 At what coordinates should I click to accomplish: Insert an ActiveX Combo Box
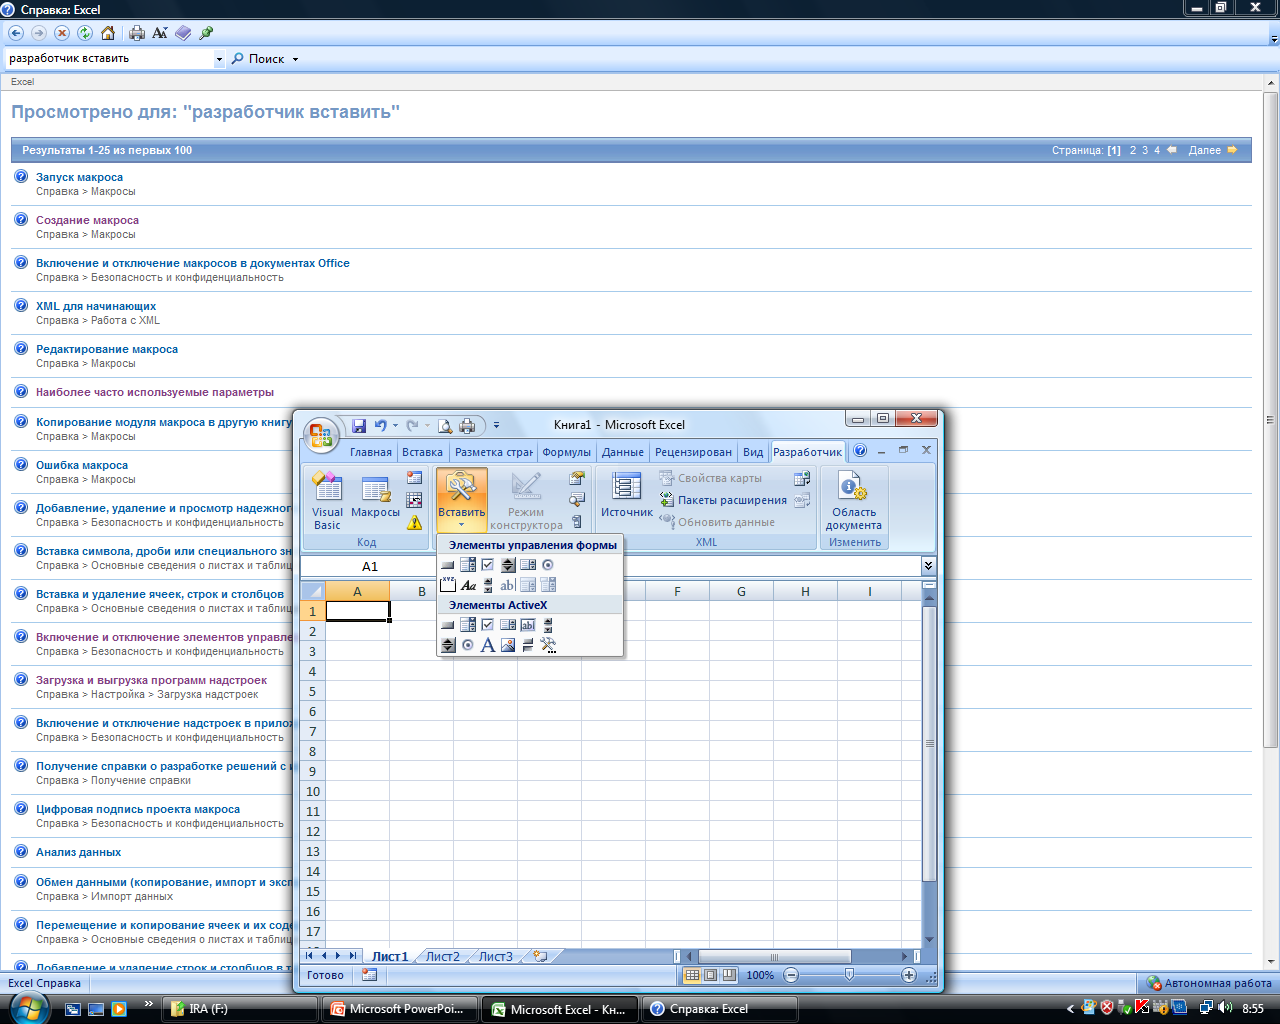468,625
